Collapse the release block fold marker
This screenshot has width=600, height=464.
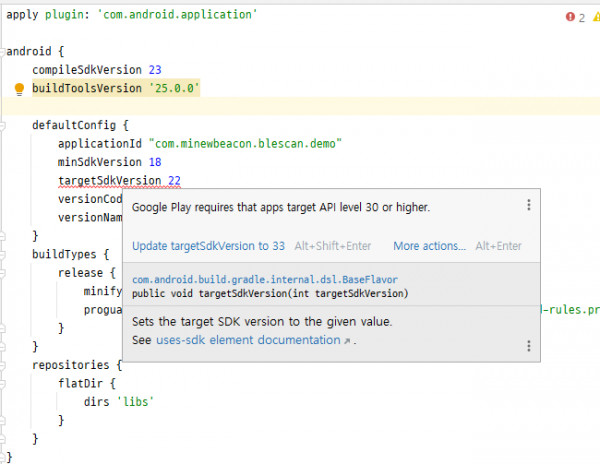(x=2, y=273)
